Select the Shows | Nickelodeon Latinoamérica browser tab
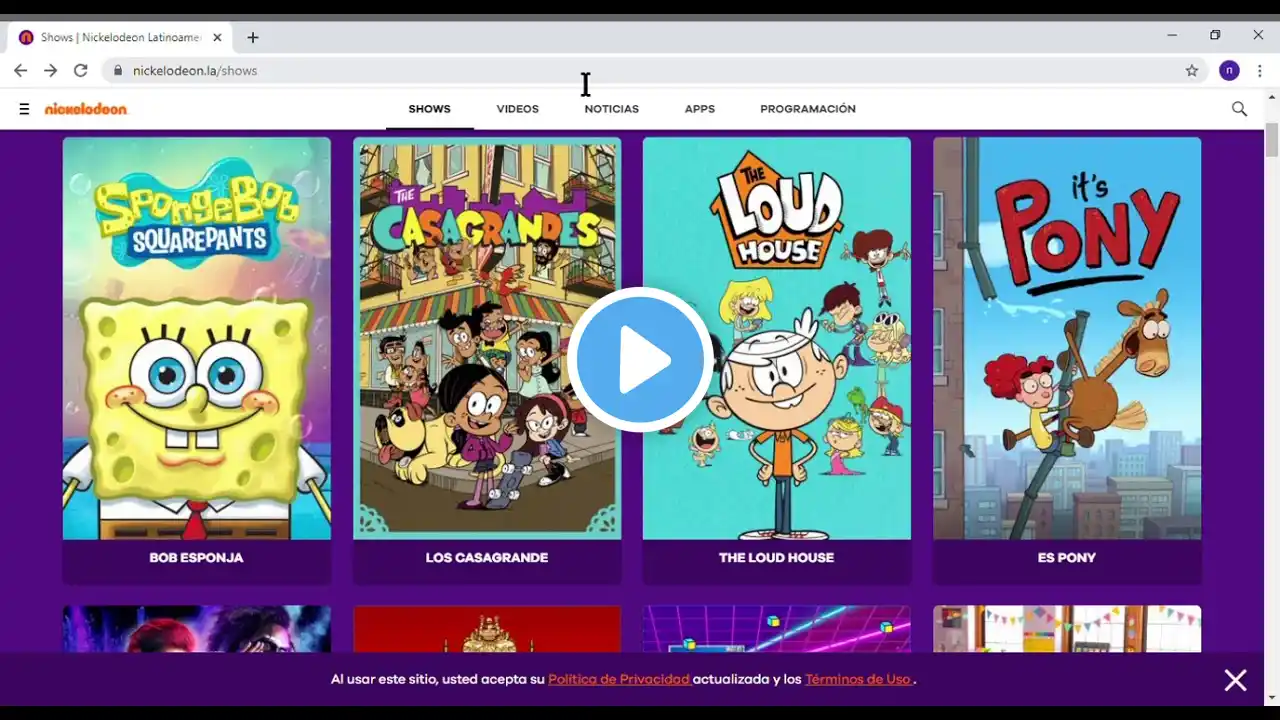The height and width of the screenshot is (720, 1280). (x=120, y=38)
